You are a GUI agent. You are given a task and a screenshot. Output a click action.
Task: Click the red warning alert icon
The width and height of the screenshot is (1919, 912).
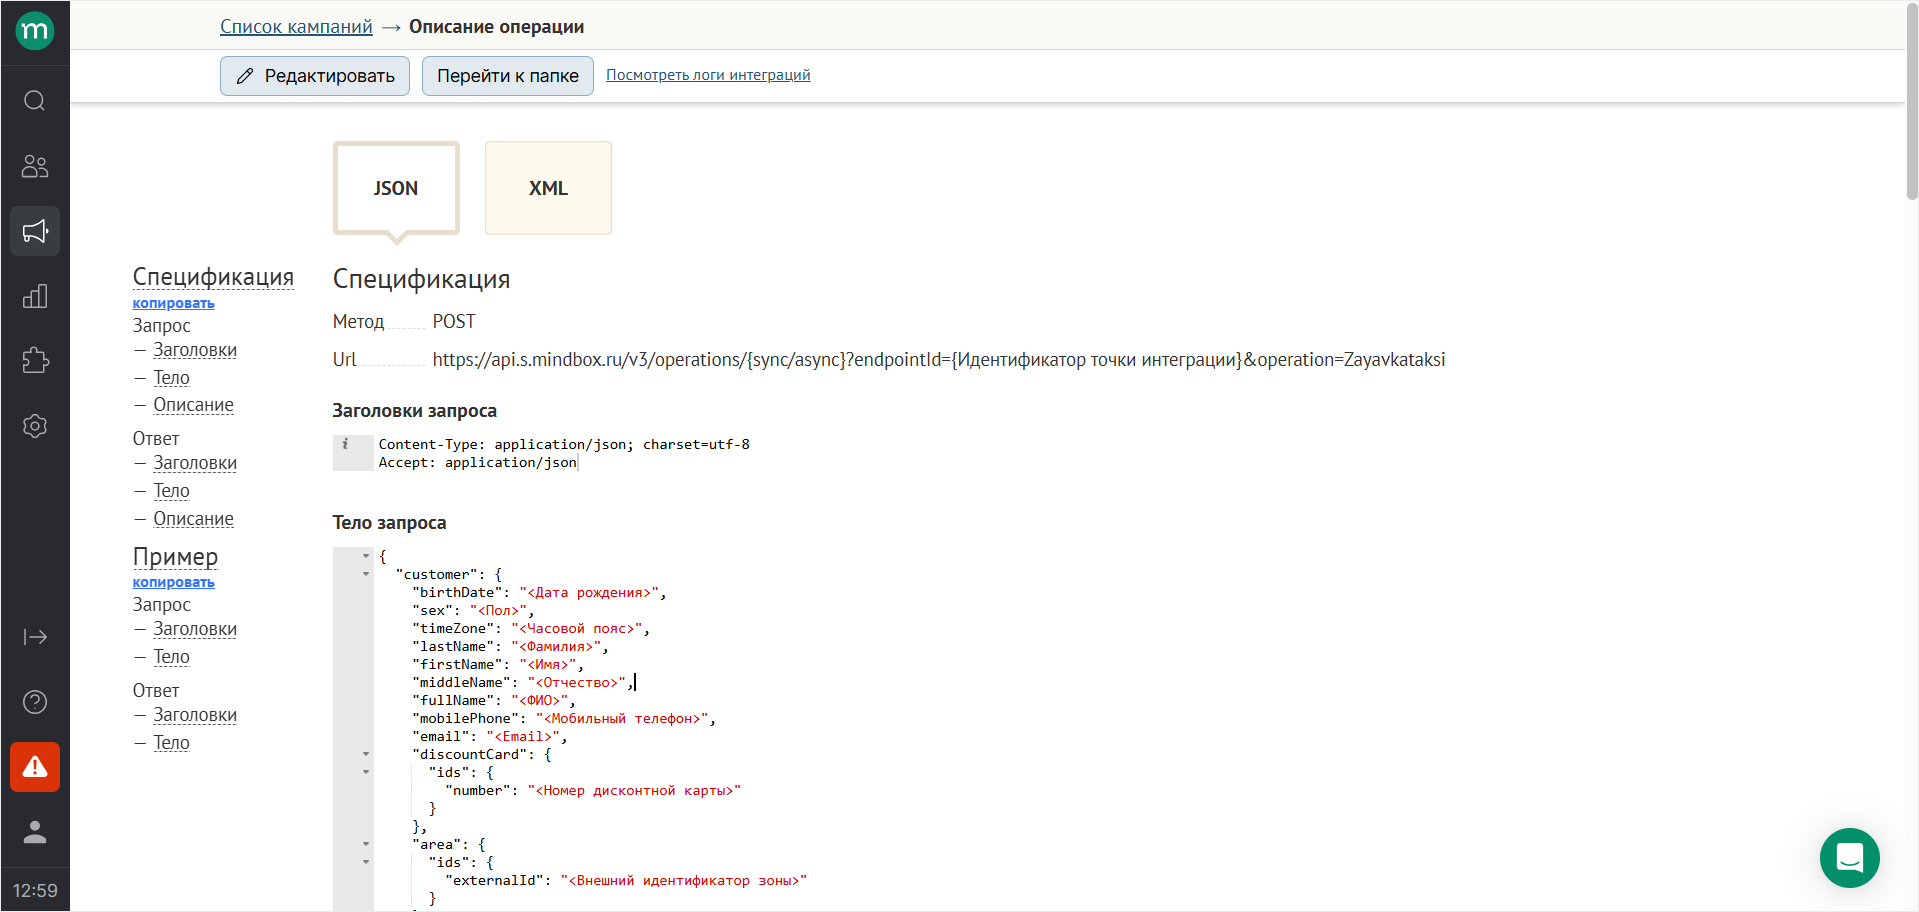tap(35, 767)
